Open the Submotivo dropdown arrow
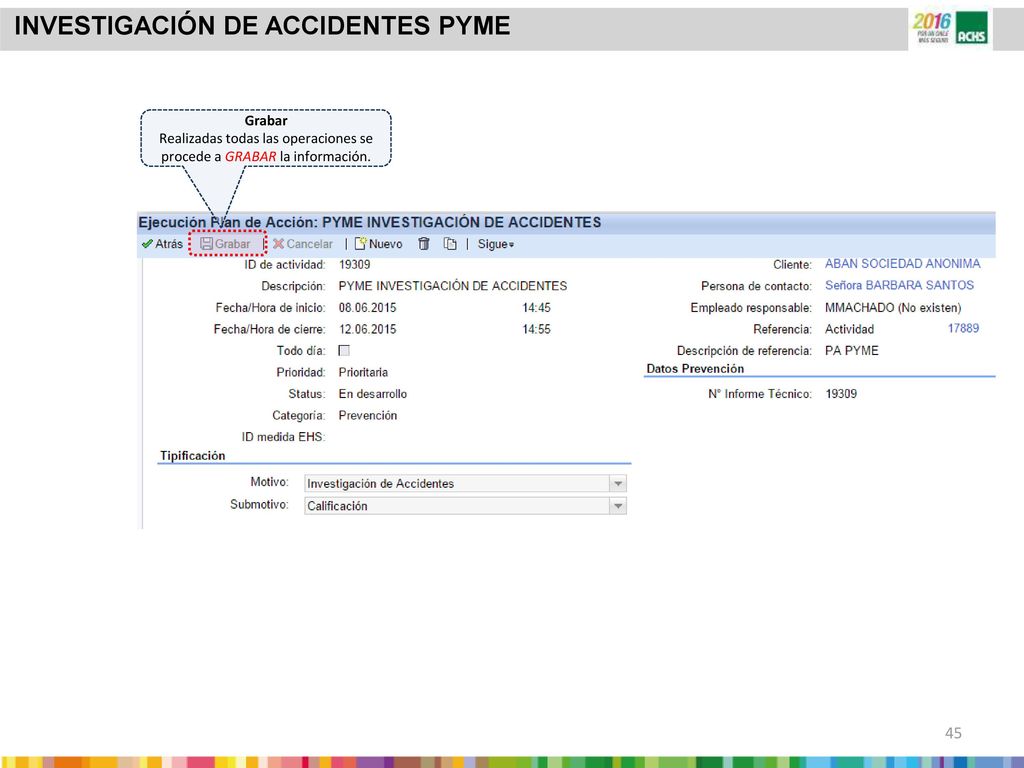 tap(618, 506)
